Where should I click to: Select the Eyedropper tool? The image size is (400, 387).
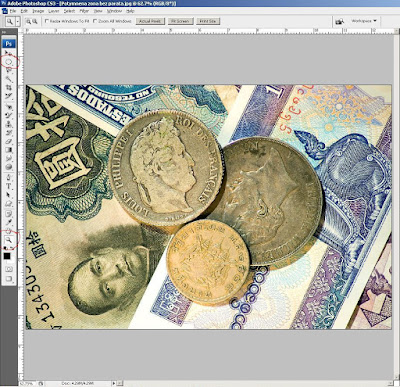click(9, 222)
